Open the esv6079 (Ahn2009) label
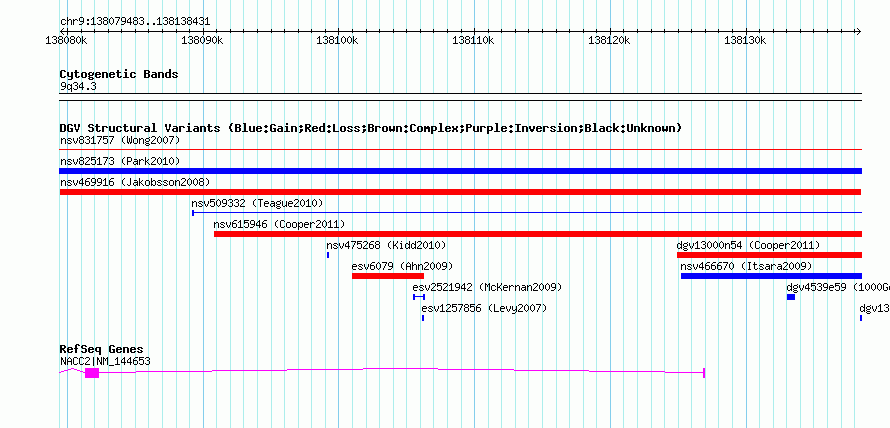The image size is (890, 428). pyautogui.click(x=402, y=266)
